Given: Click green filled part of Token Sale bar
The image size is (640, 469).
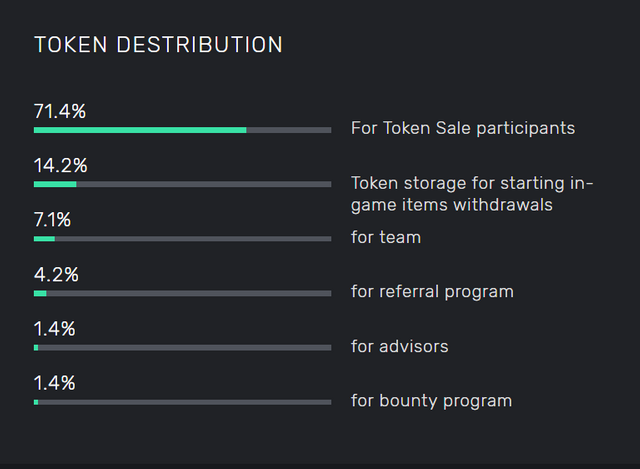Looking at the screenshot, I should pyautogui.click(x=140, y=130).
